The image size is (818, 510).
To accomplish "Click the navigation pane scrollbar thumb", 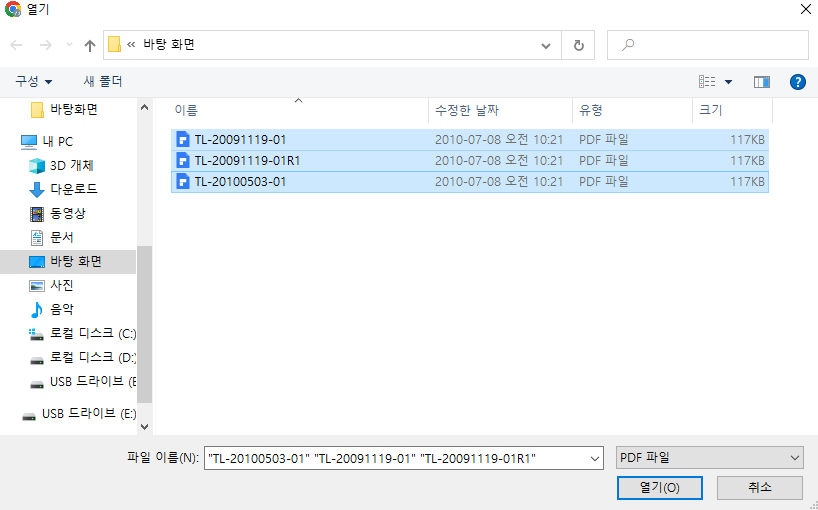I will (x=145, y=324).
